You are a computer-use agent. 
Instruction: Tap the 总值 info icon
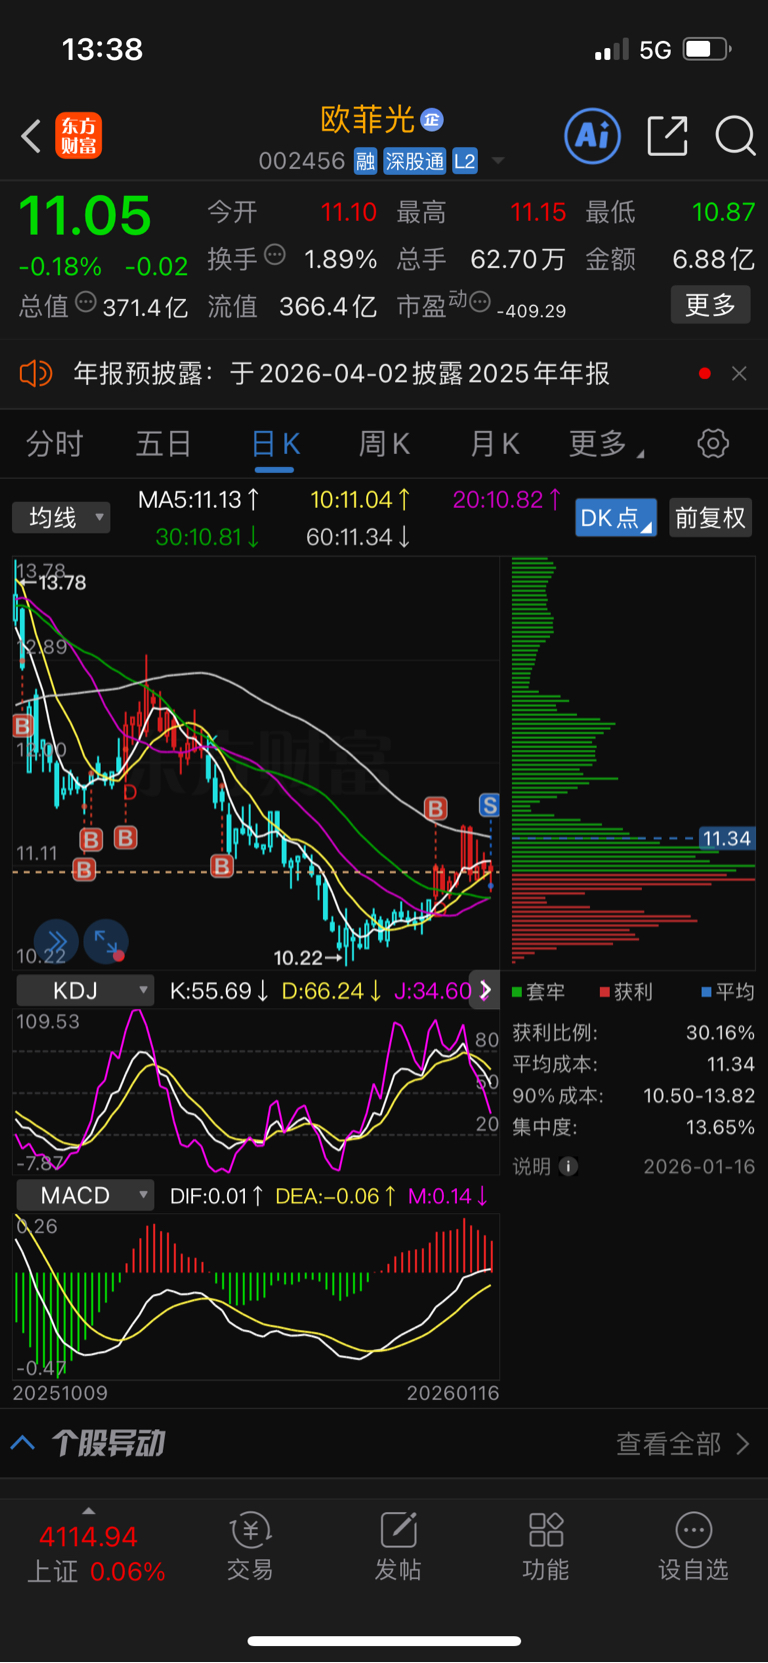[86, 302]
